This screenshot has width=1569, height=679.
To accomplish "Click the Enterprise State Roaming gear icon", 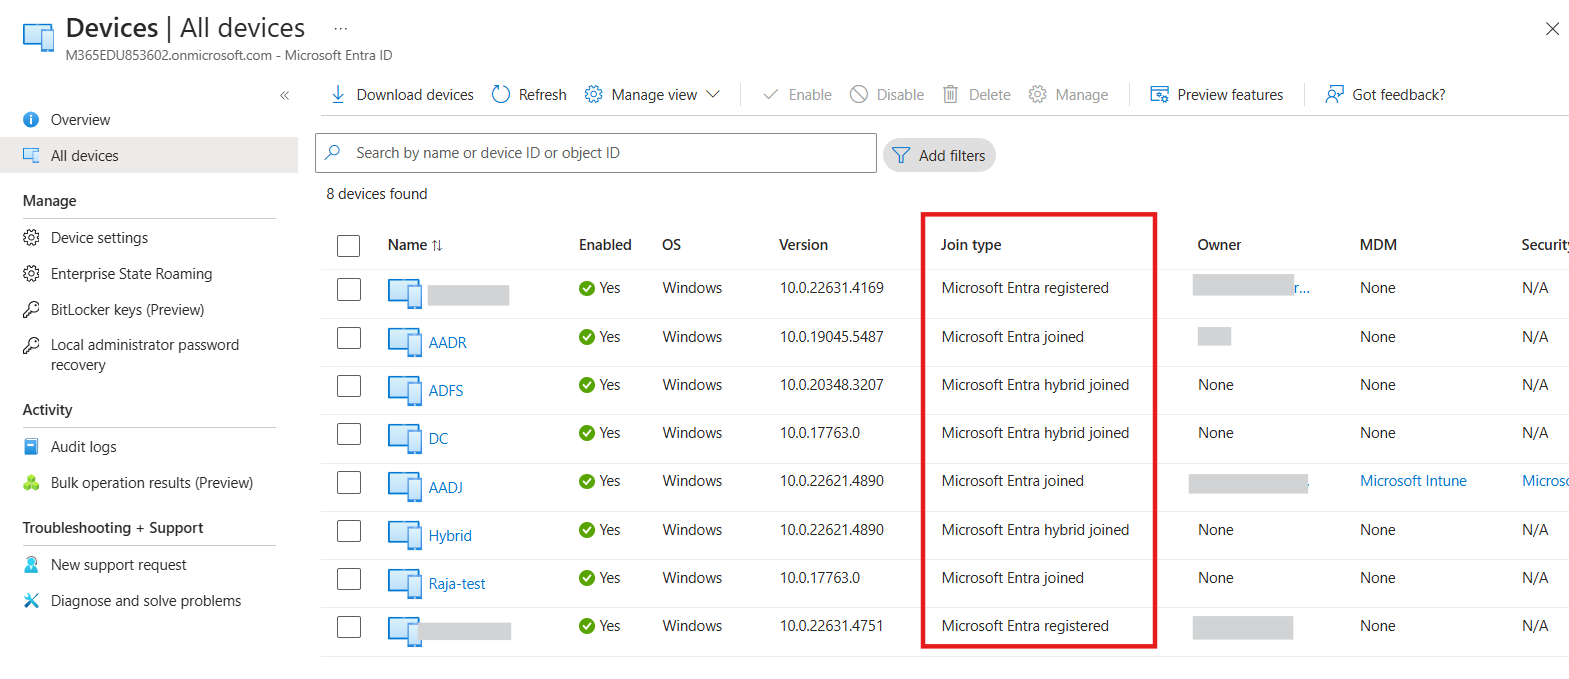I will [31, 273].
